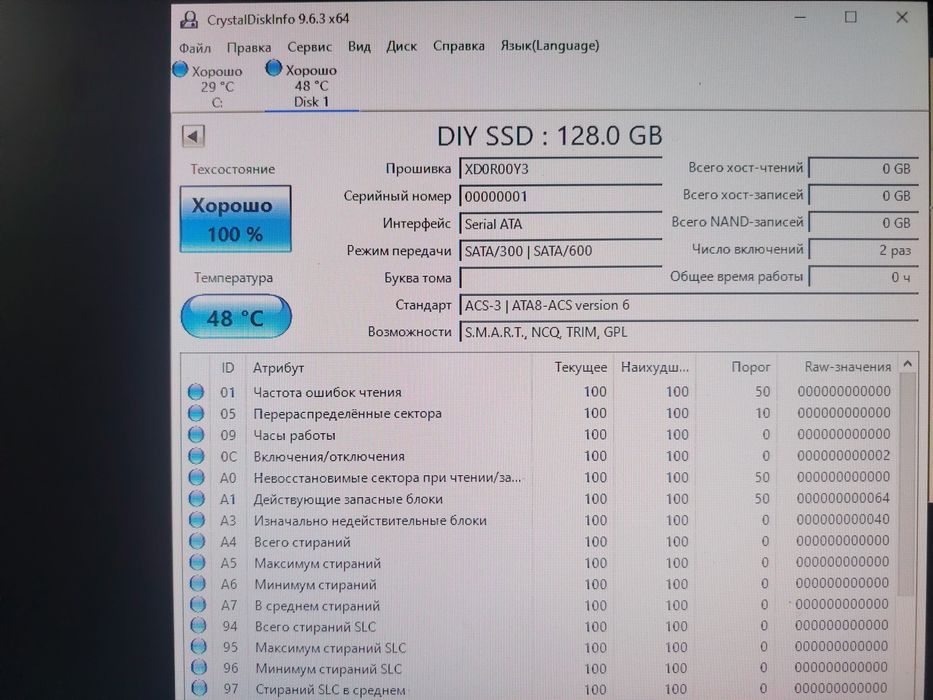Viewport: 933px width, 700px height.
Task: Click the CrystalDiskInfo application icon in title bar
Action: (189, 19)
